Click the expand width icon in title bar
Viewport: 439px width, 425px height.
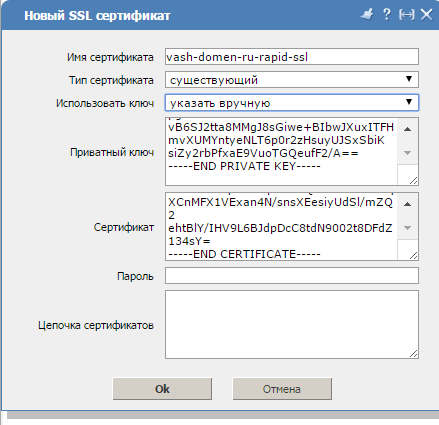click(407, 15)
